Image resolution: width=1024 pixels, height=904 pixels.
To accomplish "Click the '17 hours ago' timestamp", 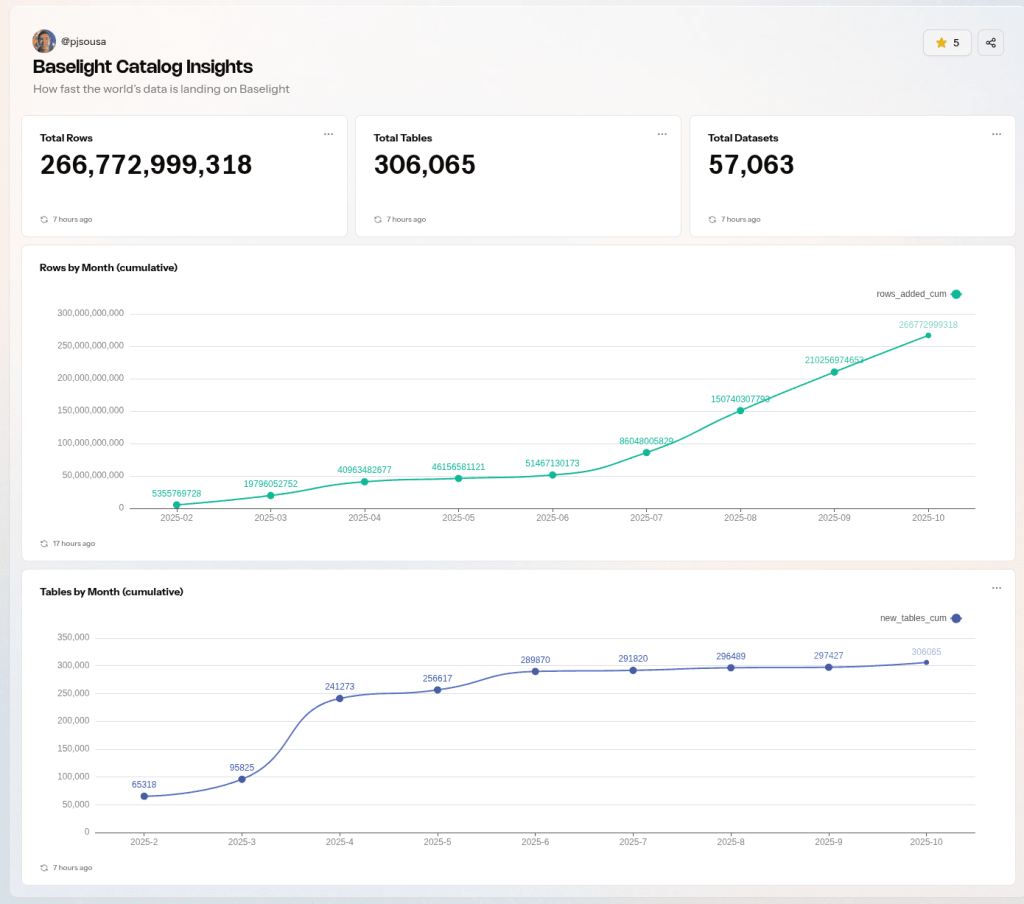I will (74, 543).
